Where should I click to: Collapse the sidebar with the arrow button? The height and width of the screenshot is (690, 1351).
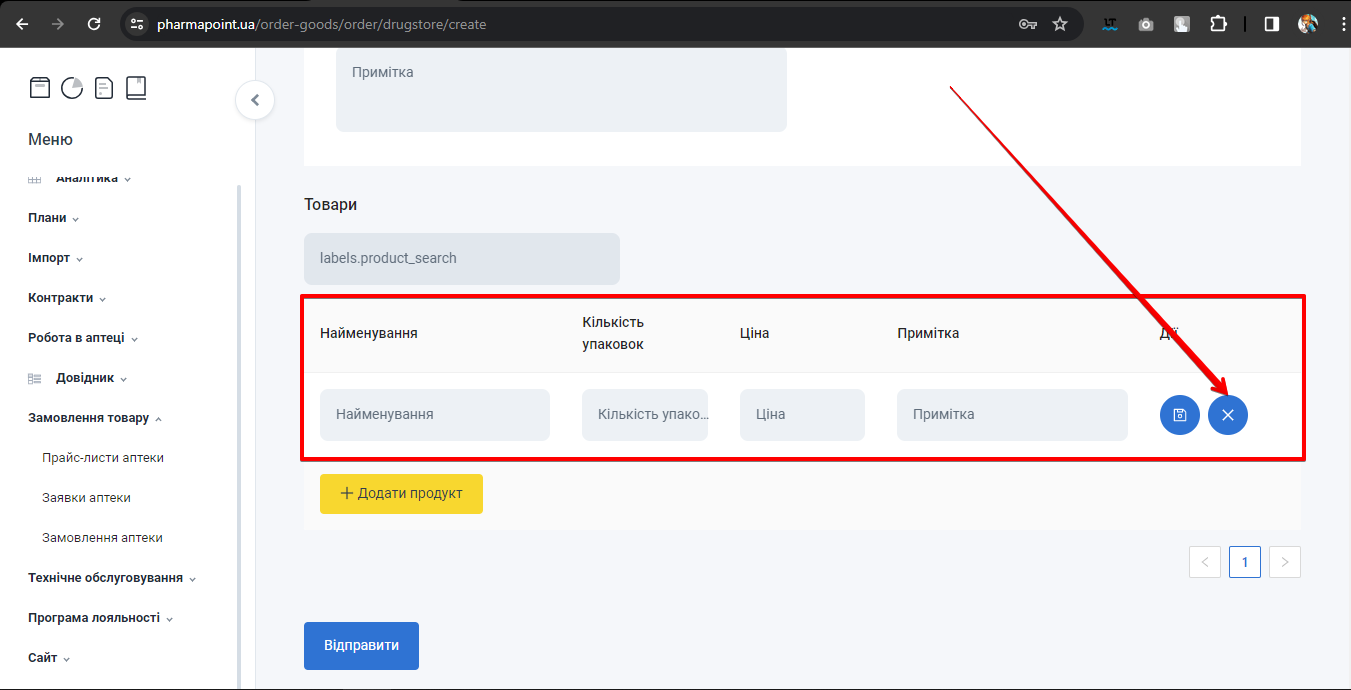255,100
